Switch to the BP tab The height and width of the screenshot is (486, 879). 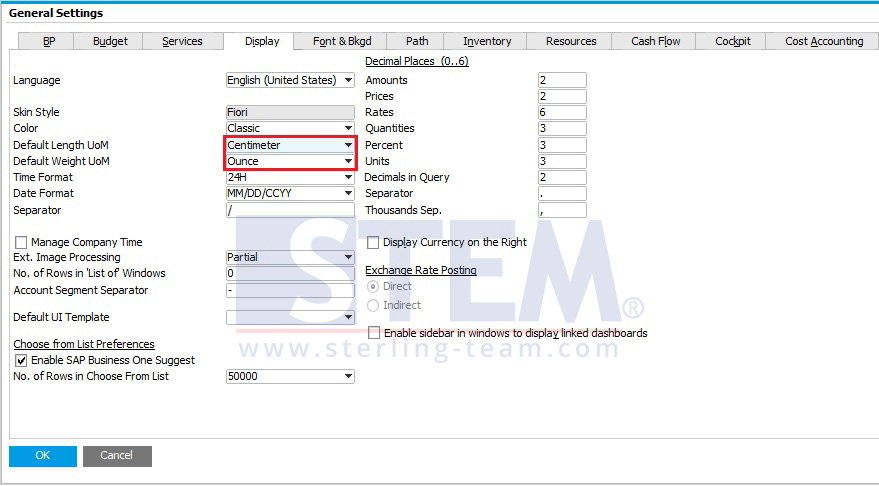click(x=46, y=41)
